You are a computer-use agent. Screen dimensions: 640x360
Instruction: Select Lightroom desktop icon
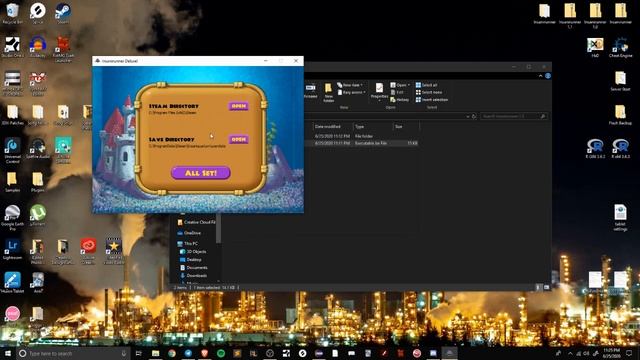[12, 249]
